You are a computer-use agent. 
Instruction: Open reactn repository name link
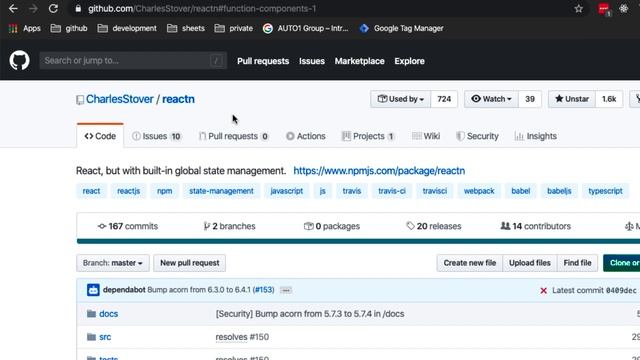[178, 99]
